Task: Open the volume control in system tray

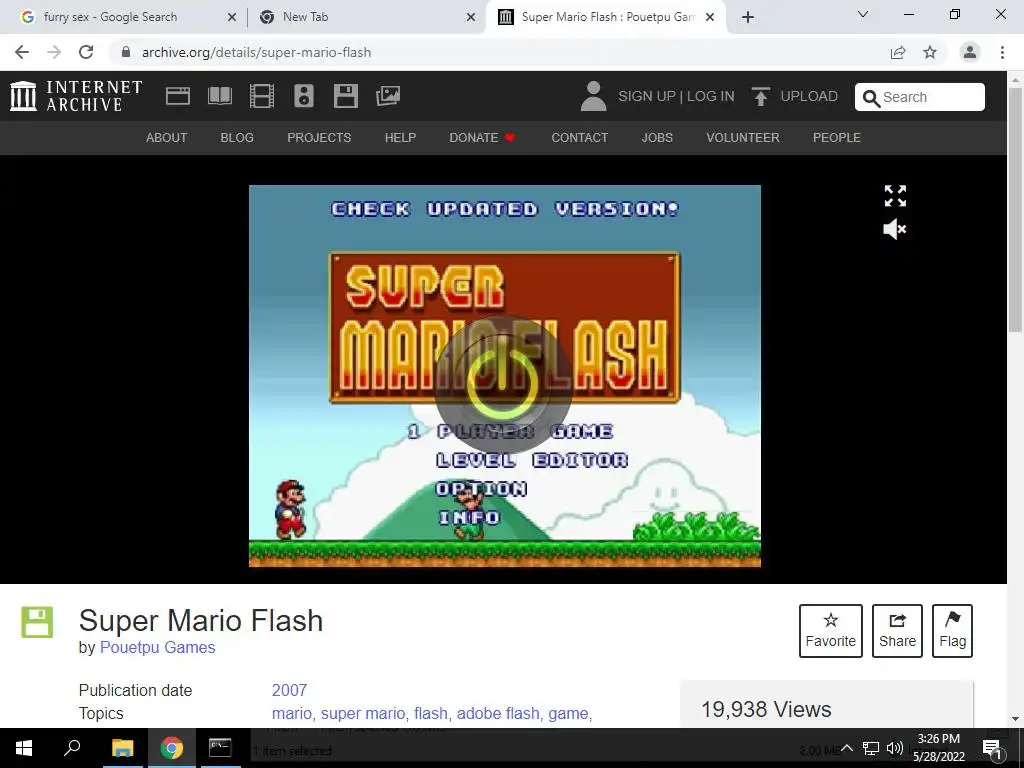Action: pyautogui.click(x=895, y=748)
